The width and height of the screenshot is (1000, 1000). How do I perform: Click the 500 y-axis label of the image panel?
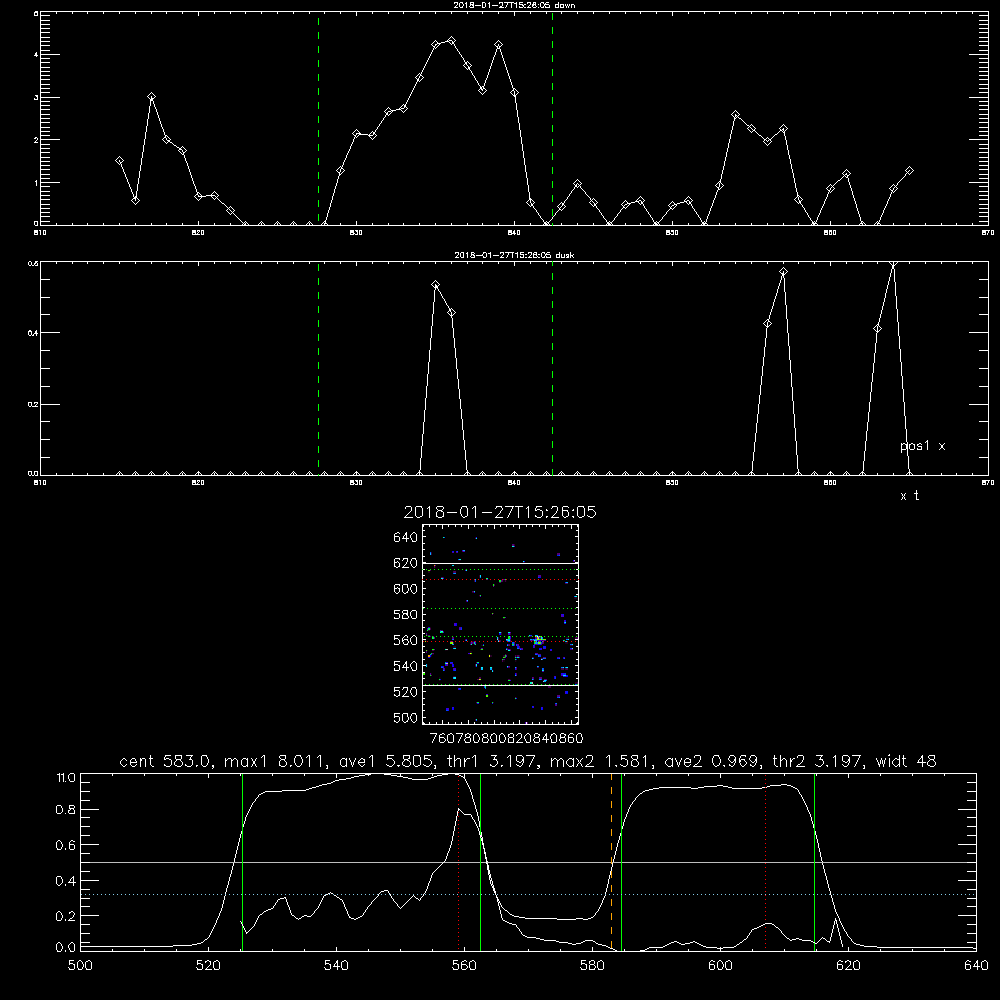pos(406,717)
